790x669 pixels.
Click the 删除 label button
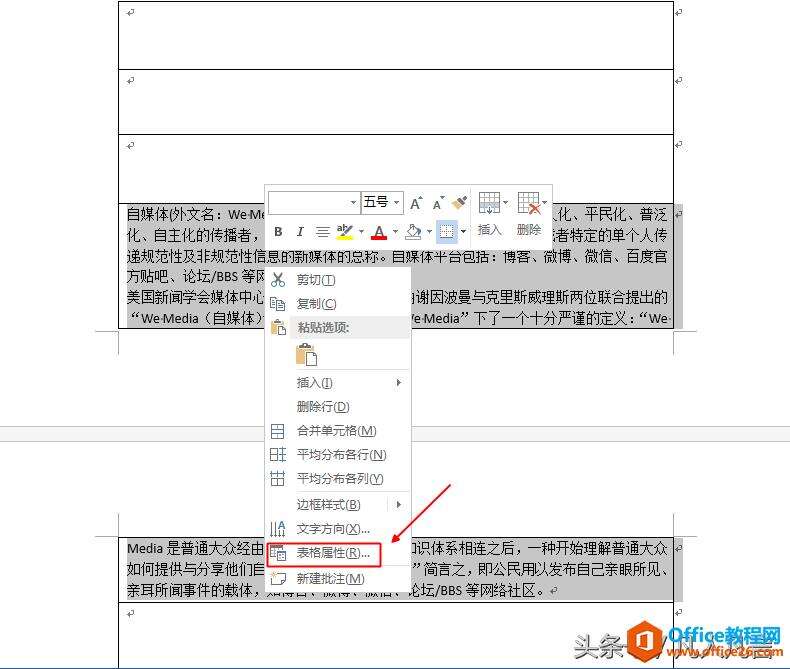click(529, 230)
